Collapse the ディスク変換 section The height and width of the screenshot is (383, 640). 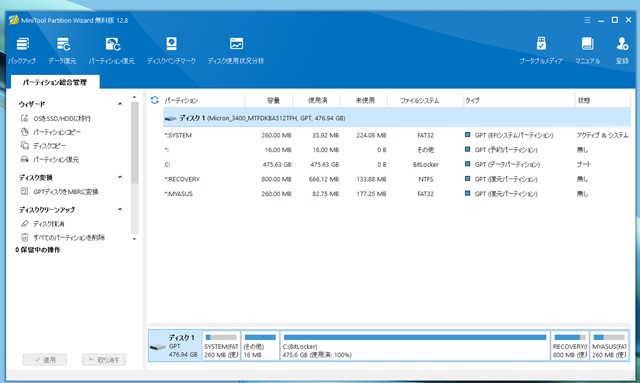(120, 177)
